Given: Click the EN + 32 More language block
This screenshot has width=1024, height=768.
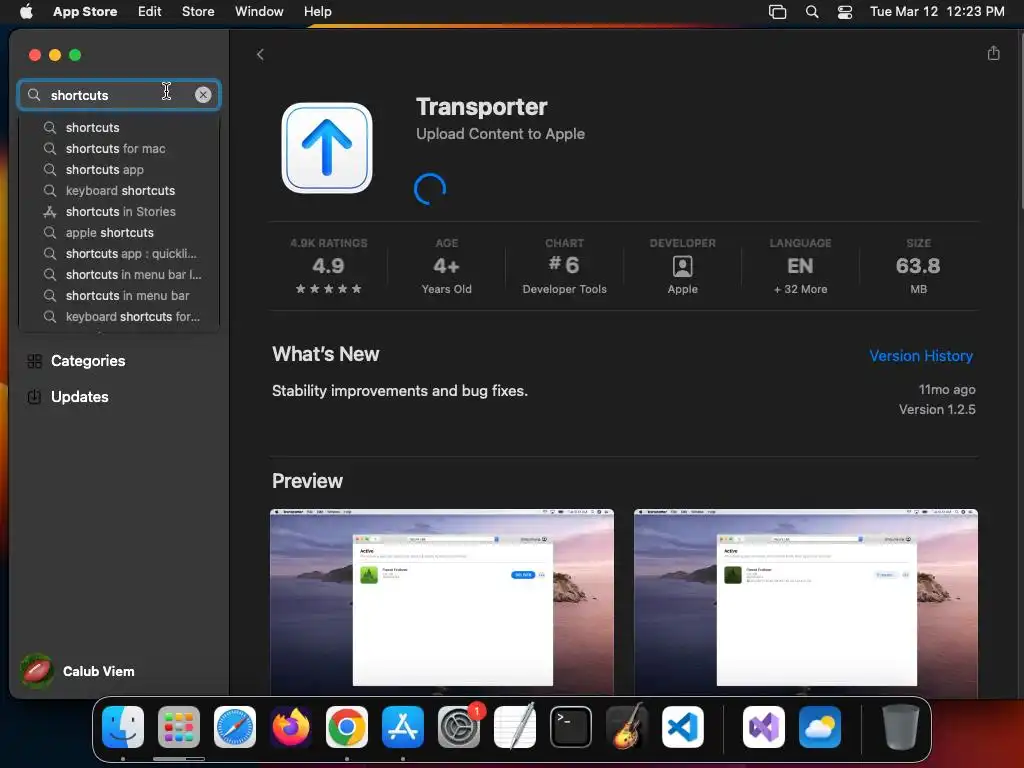Looking at the screenshot, I should pyautogui.click(x=801, y=266).
